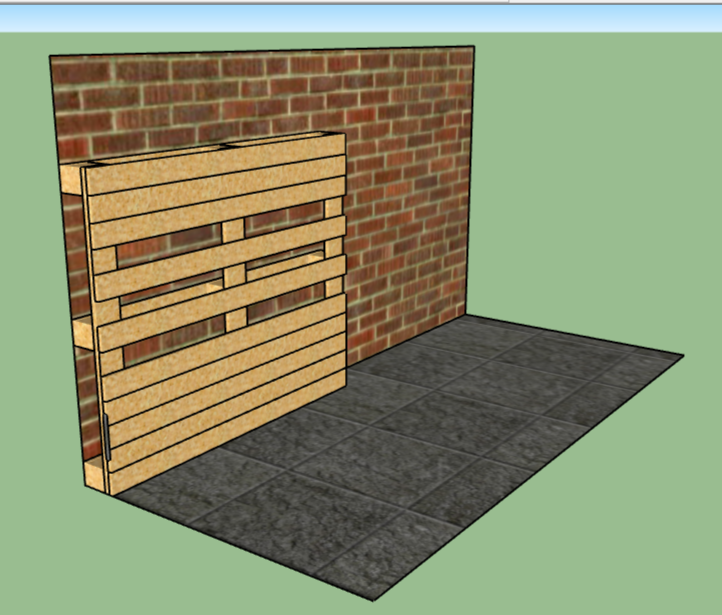Select the grey stone tile floor

coord(401,456)
